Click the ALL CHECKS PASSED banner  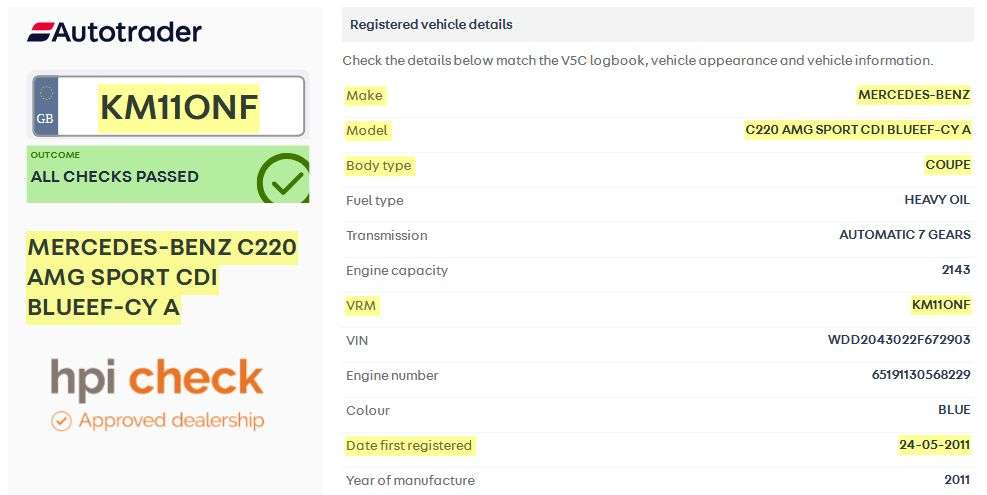tap(115, 176)
